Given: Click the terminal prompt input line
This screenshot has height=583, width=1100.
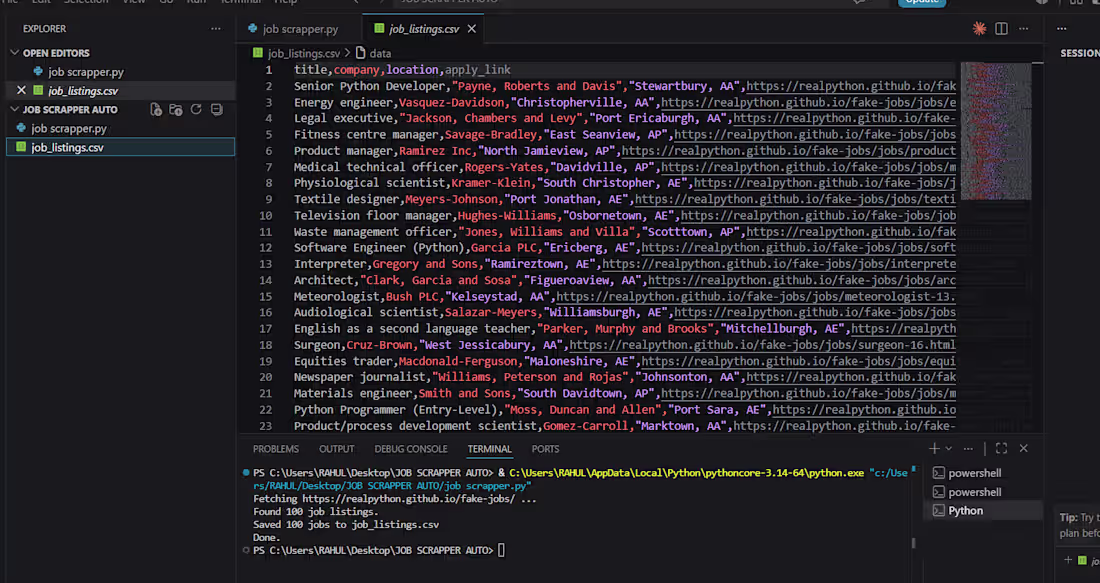Looking at the screenshot, I should click(501, 551).
